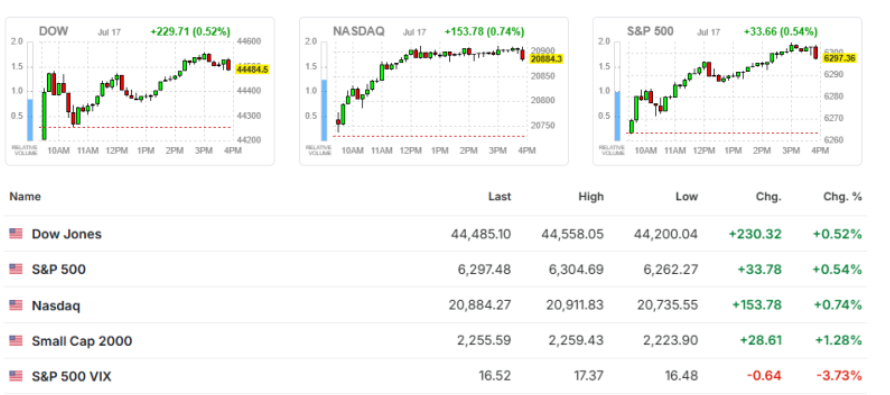Viewport: 890px width, 395px height.
Task: Open the Nasdaq index row link
Action: (x=56, y=306)
